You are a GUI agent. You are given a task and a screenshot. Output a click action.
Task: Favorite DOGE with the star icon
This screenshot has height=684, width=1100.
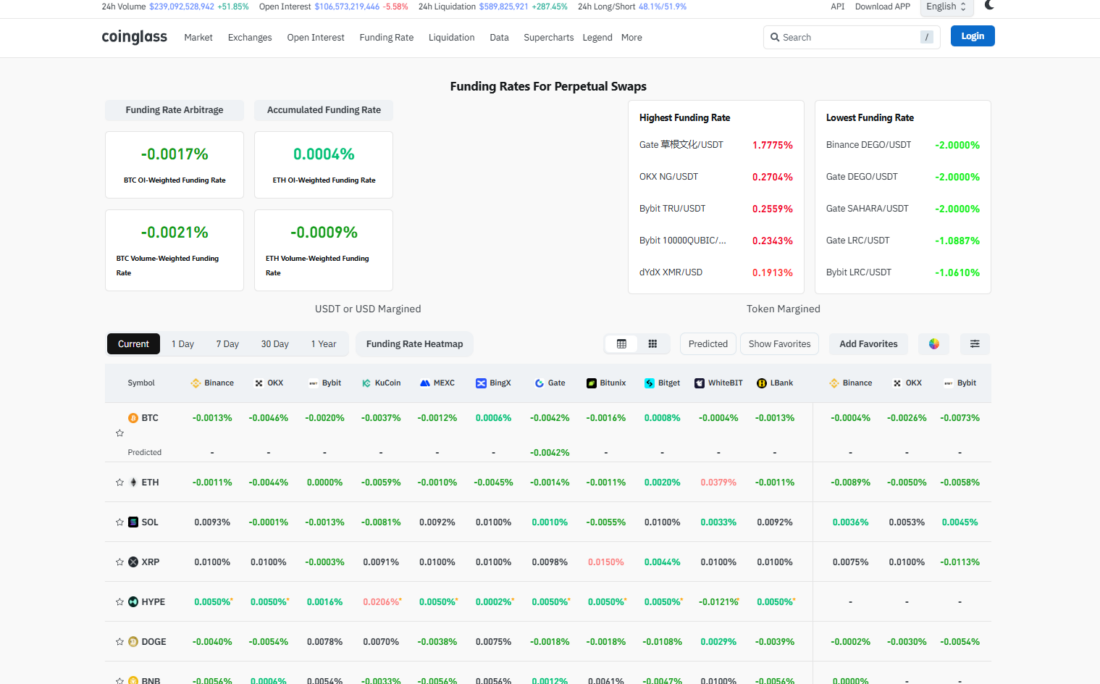[x=119, y=642]
